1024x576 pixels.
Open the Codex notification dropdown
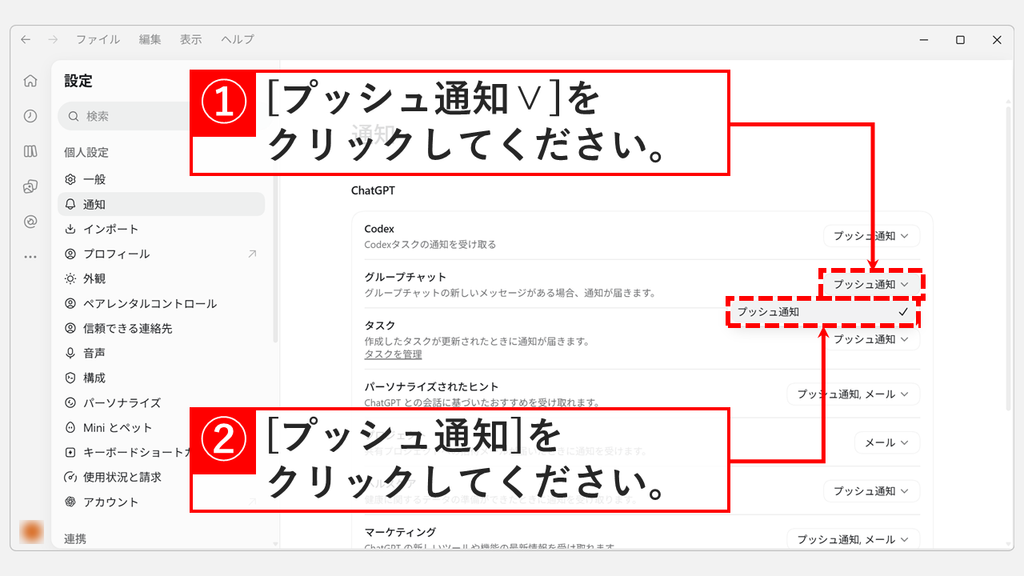[871, 236]
